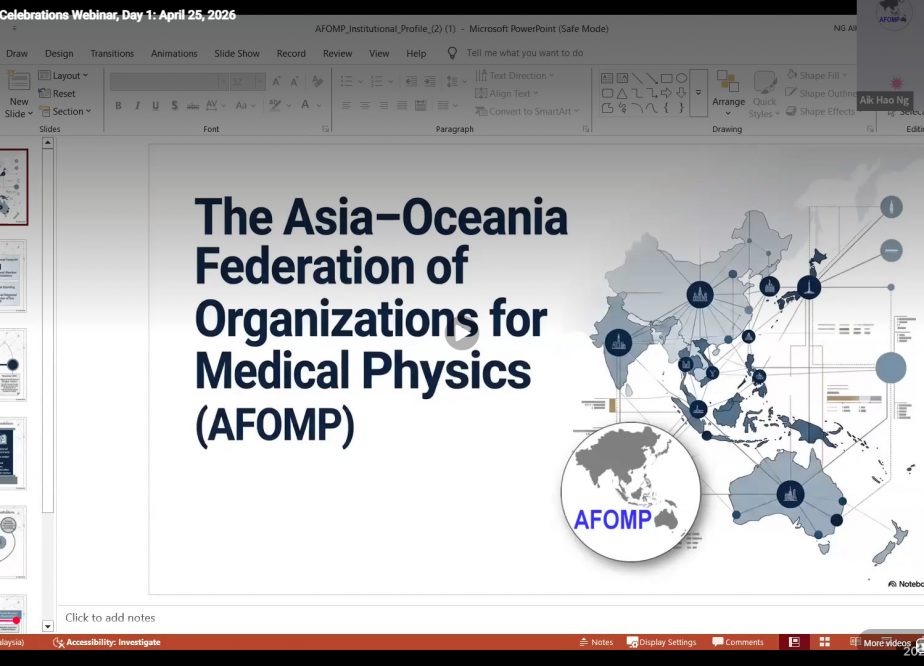Click the Bold formatting icon
This screenshot has width=924, height=666.
[x=118, y=106]
